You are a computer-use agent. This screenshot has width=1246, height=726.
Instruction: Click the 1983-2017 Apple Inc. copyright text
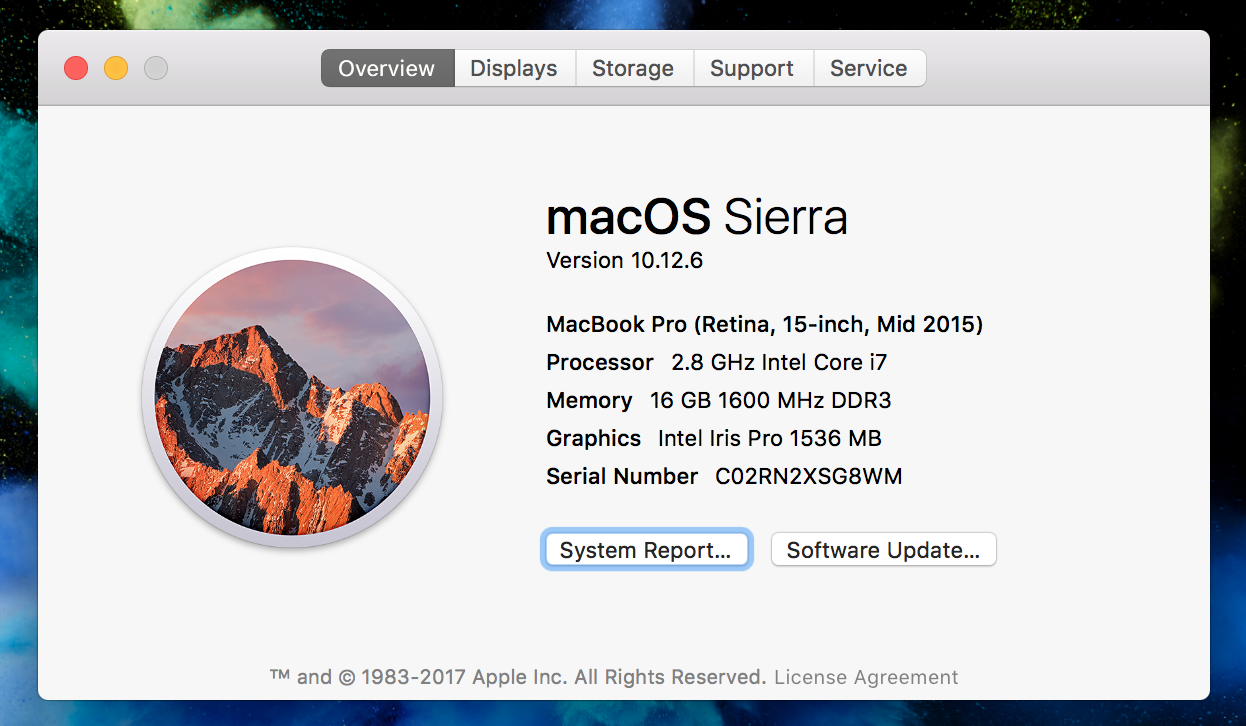click(x=518, y=677)
